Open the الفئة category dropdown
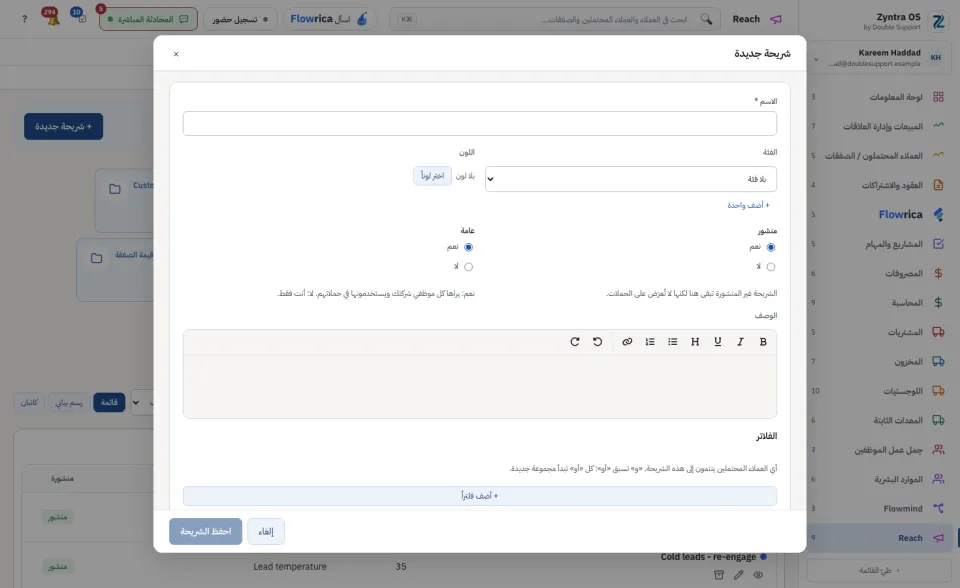Screen dimensions: 960x588 coord(631,179)
